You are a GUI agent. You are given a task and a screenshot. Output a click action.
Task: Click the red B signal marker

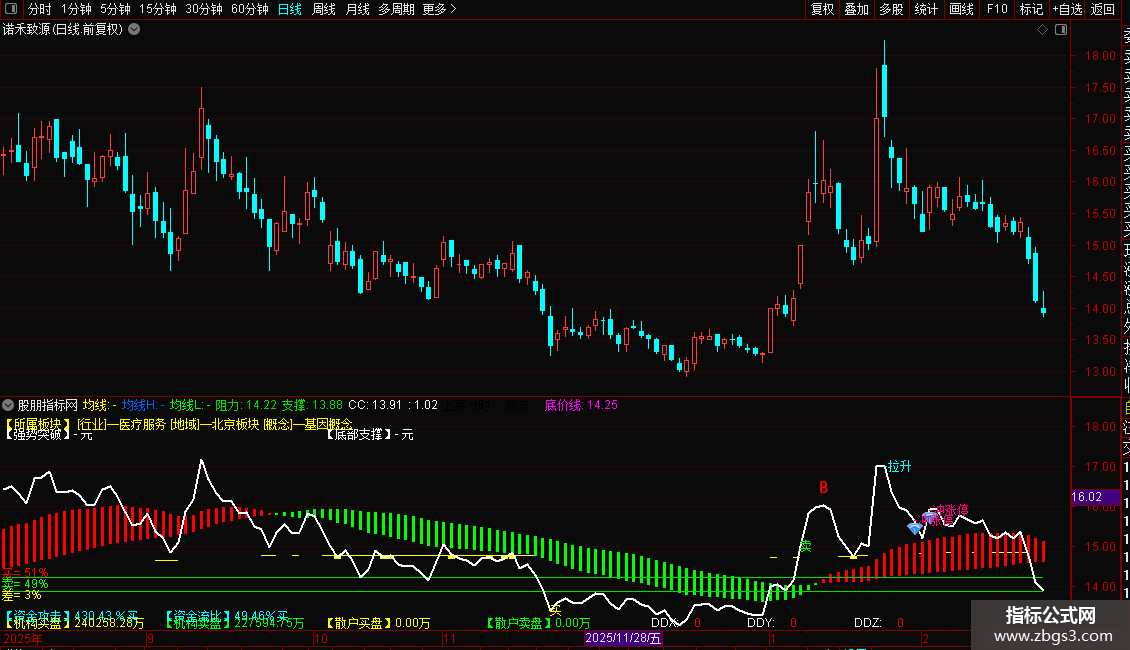click(x=824, y=488)
